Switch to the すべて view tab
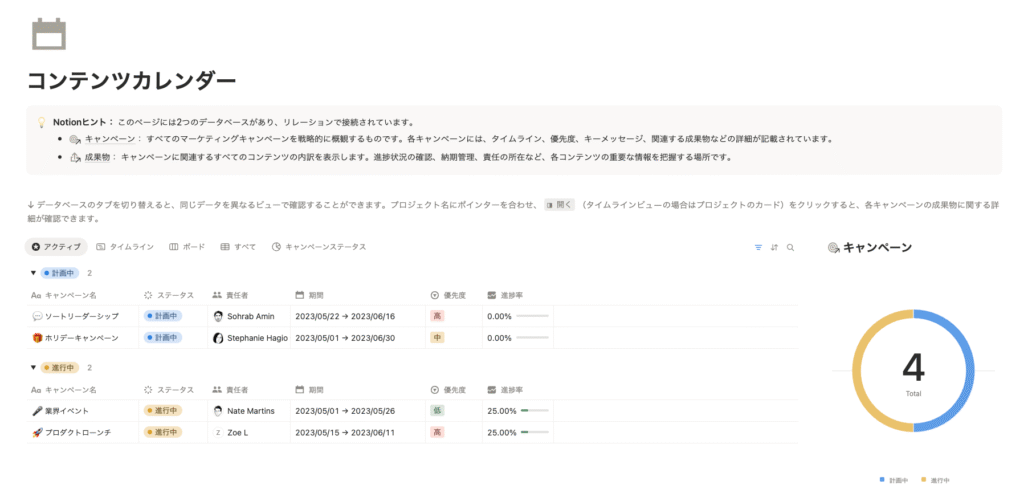Screen dimensions: 1024x501 point(238,247)
